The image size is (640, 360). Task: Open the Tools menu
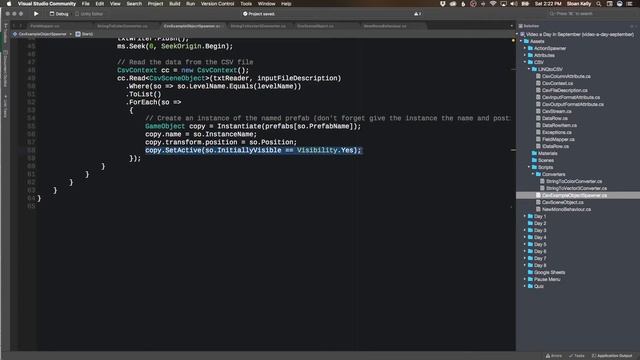[246, 4]
